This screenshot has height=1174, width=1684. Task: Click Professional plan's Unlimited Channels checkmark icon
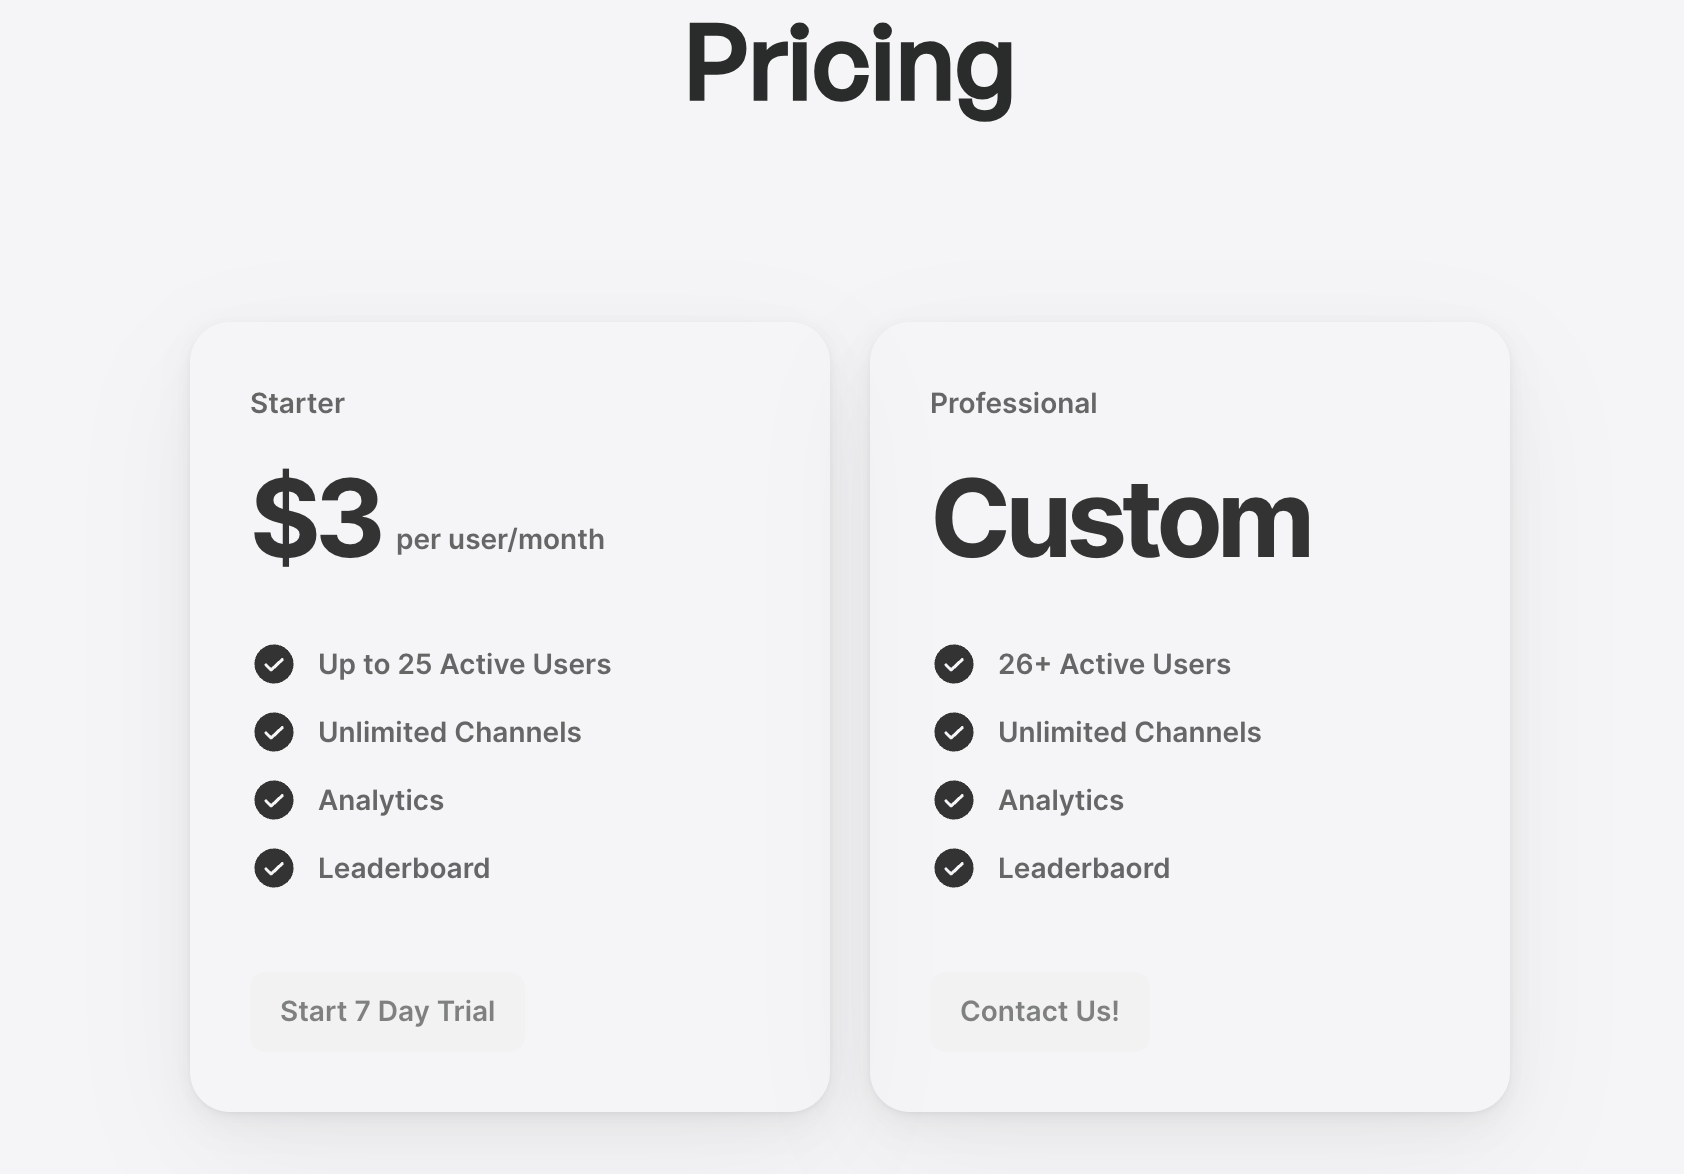click(954, 732)
